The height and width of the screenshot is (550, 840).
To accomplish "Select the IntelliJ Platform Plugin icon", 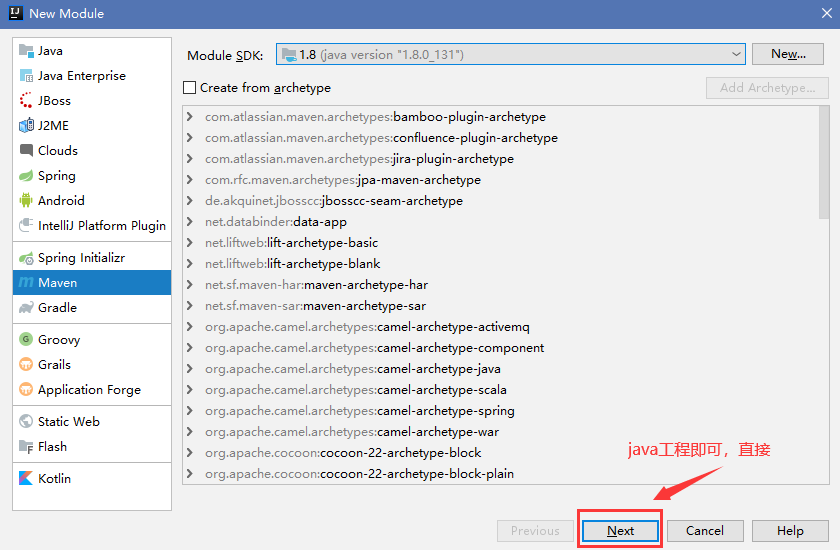I will tap(26, 225).
